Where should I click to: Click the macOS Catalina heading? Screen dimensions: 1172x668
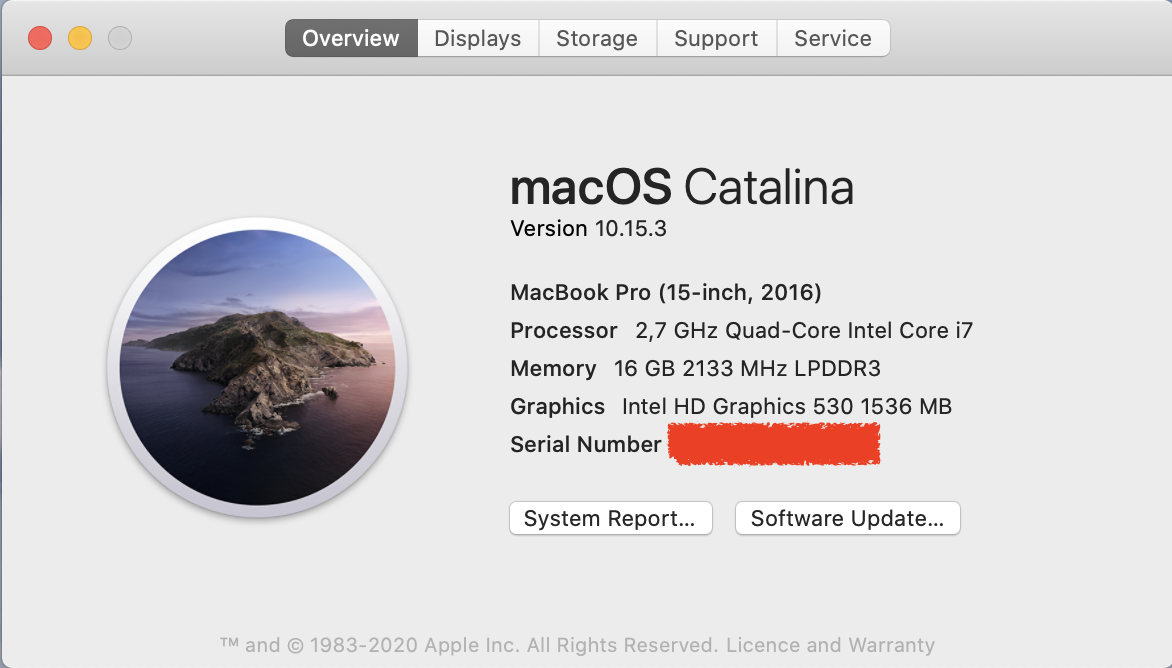682,186
